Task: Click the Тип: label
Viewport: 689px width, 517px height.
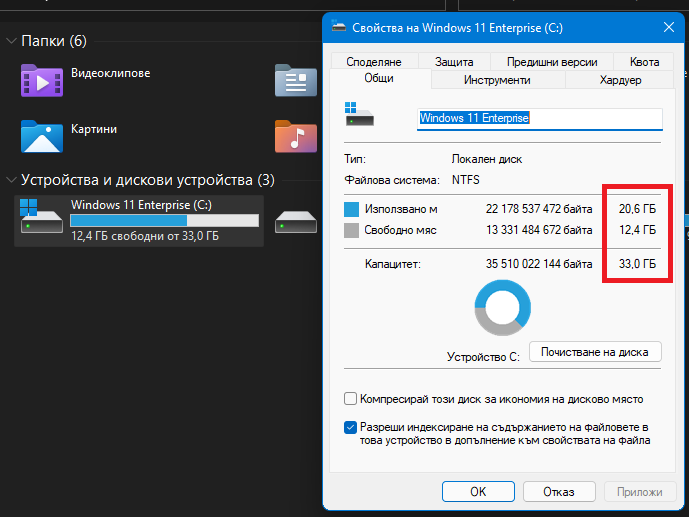Action: click(355, 159)
